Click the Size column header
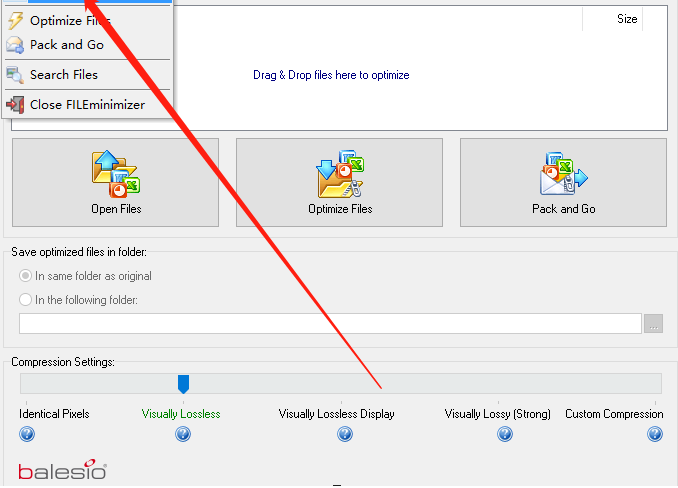678x488 pixels. tap(612, 19)
